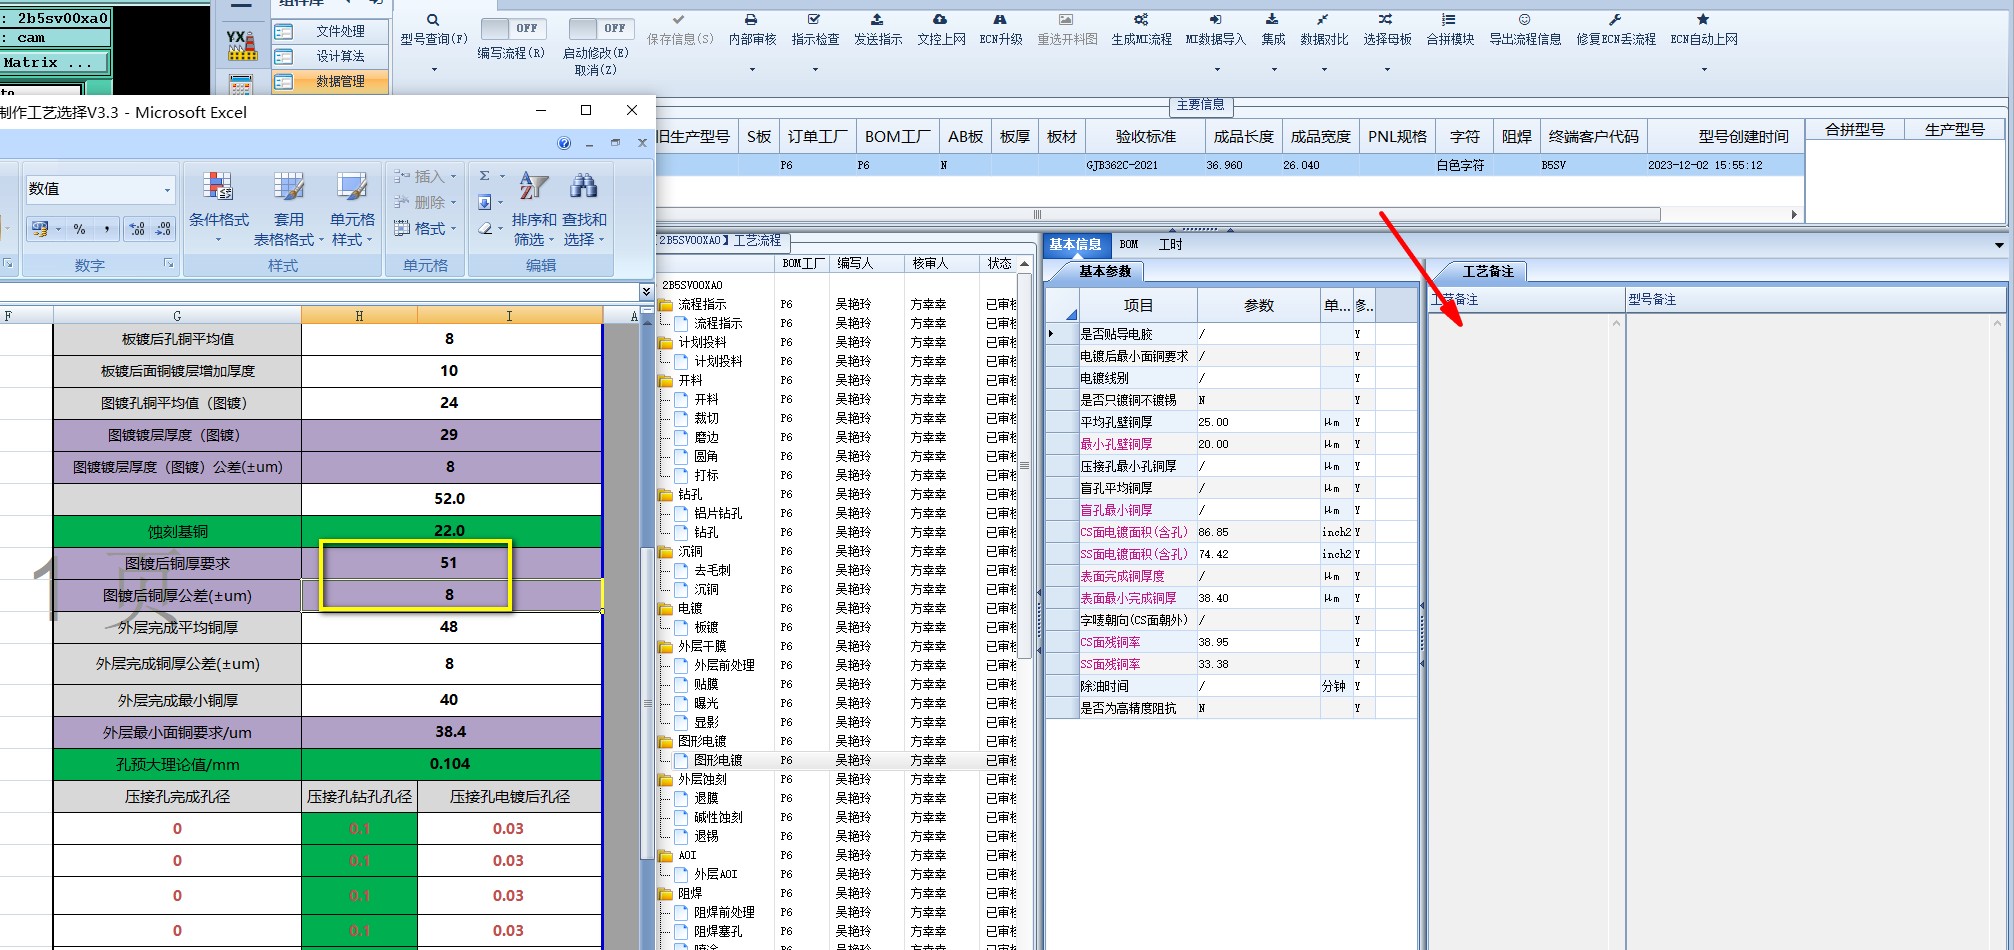Viewport: 2014px width, 950px height.
Task: Click Excel 单元格样式 cell styles icon
Action: click(352, 187)
